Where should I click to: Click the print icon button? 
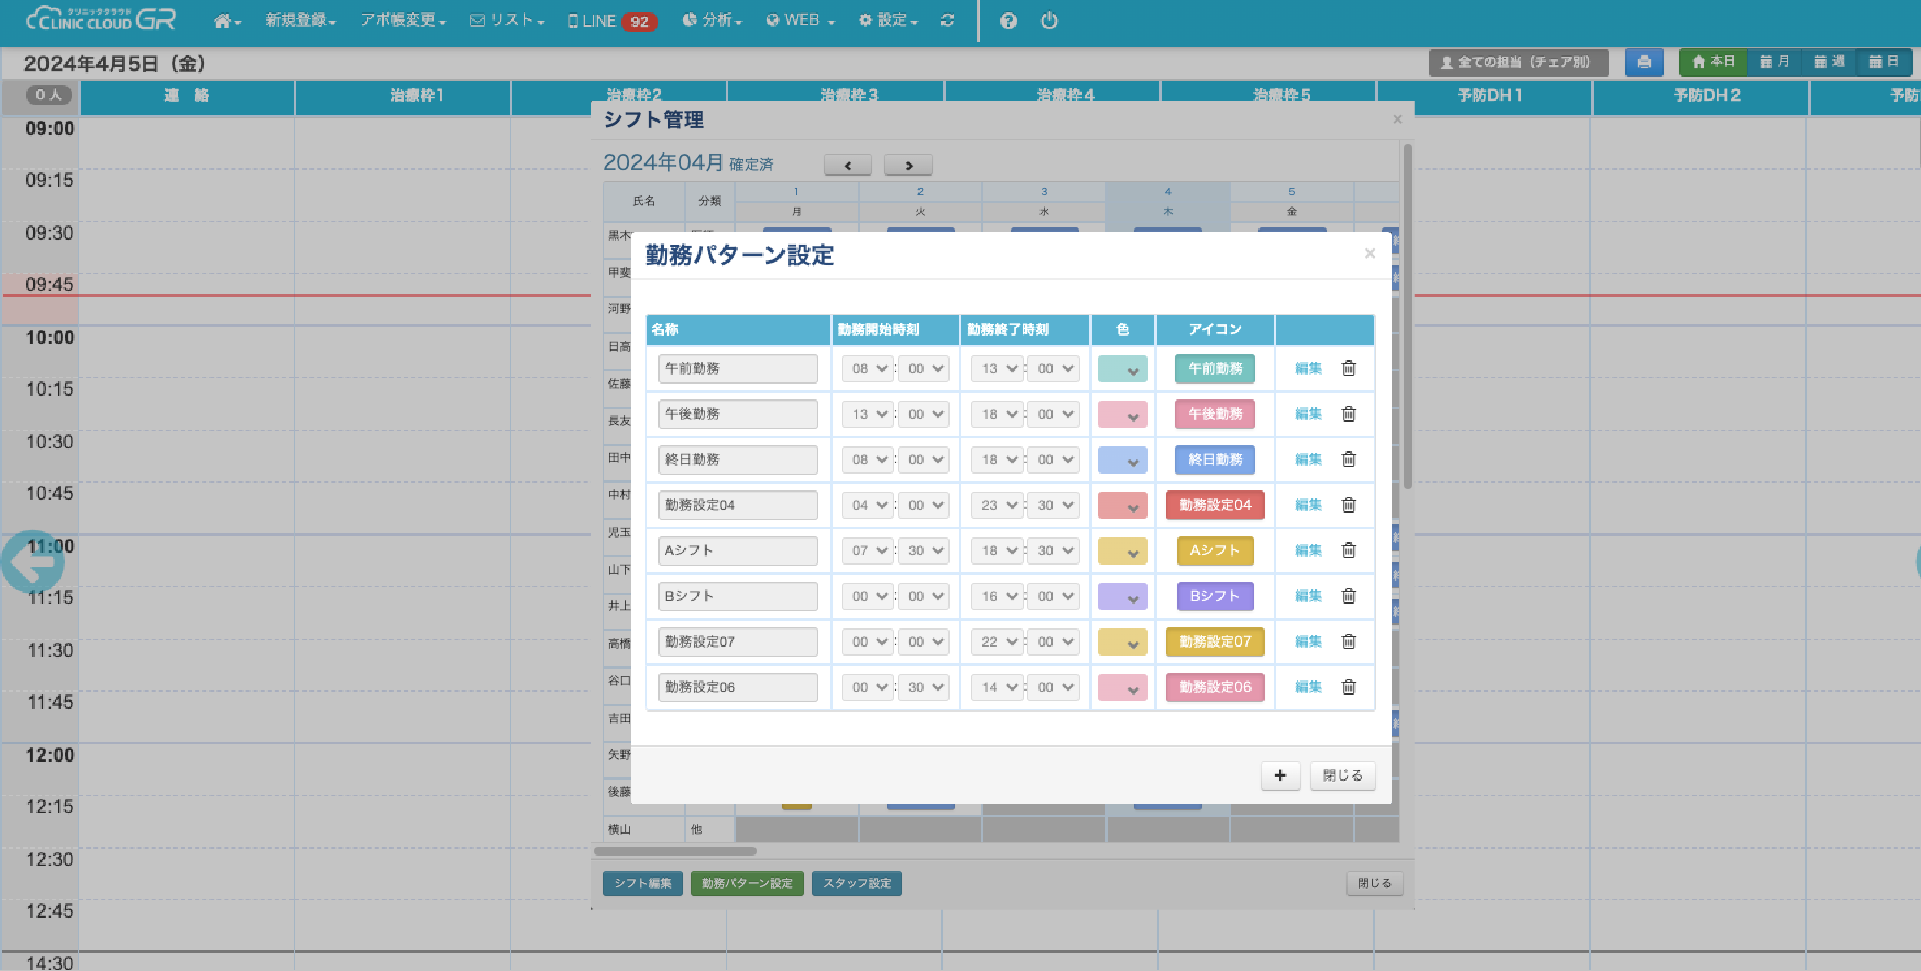point(1644,62)
